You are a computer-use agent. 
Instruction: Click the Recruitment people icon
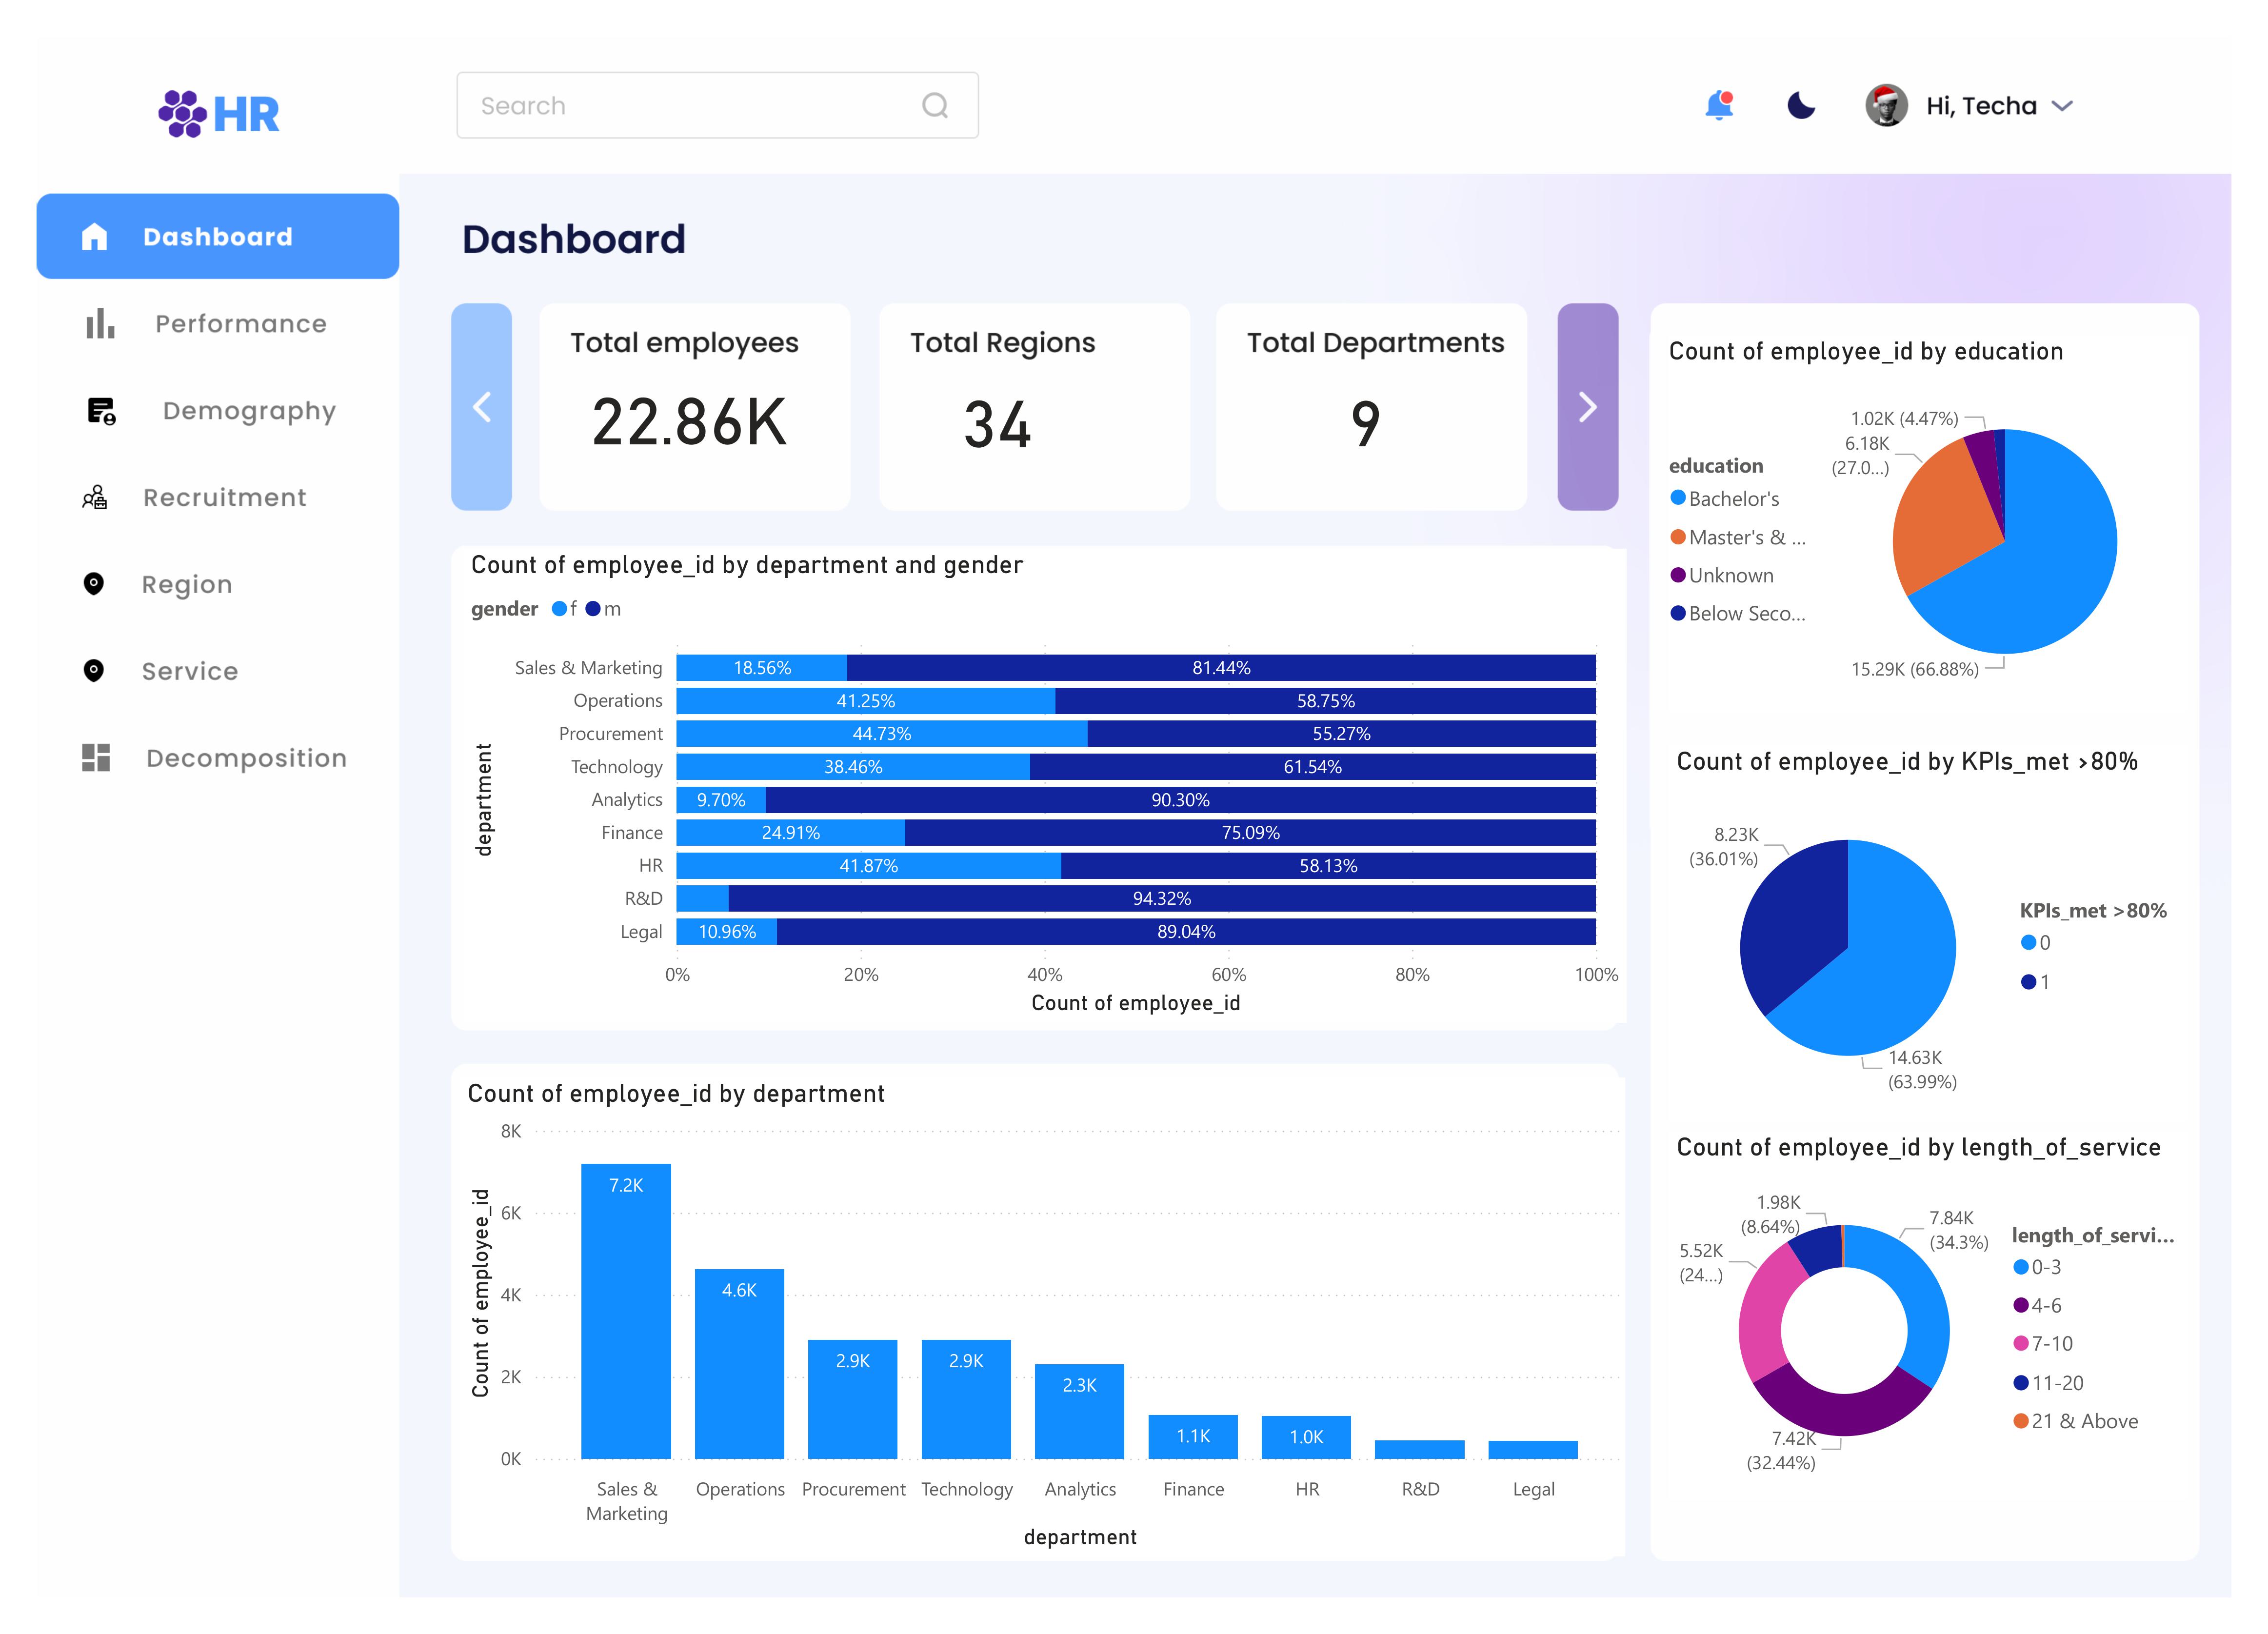click(x=95, y=497)
